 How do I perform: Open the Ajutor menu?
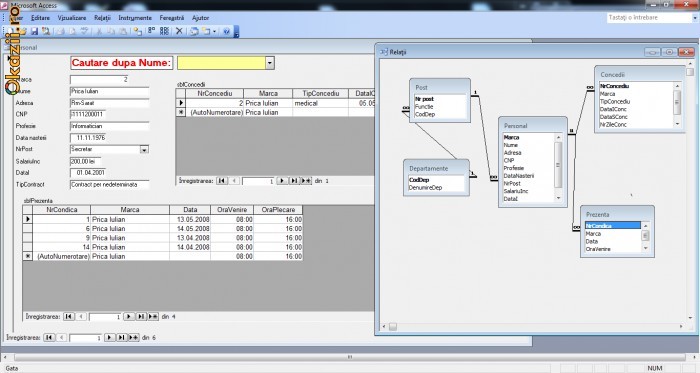200,18
